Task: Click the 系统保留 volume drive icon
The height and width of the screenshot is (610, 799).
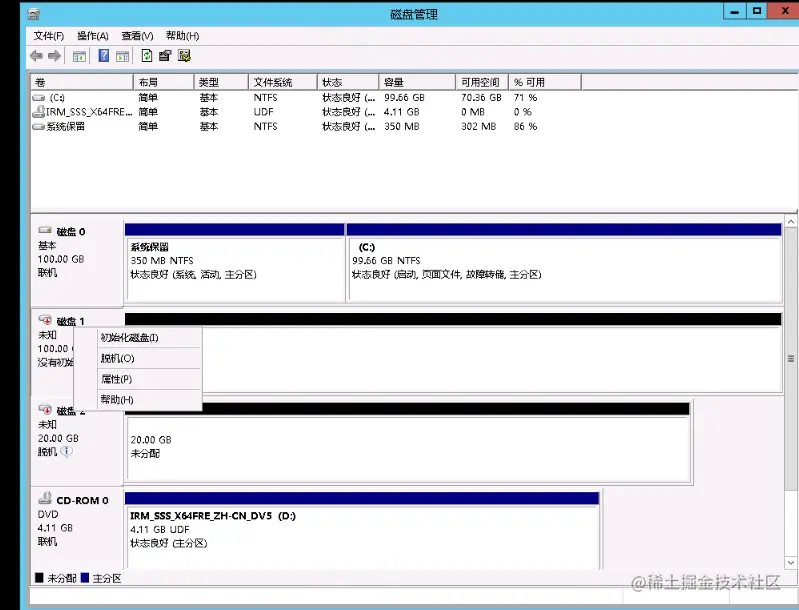Action: pos(38,126)
